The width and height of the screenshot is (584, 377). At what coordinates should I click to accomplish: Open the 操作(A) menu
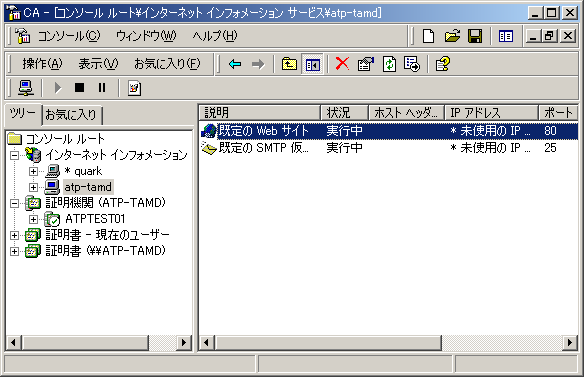click(42, 64)
